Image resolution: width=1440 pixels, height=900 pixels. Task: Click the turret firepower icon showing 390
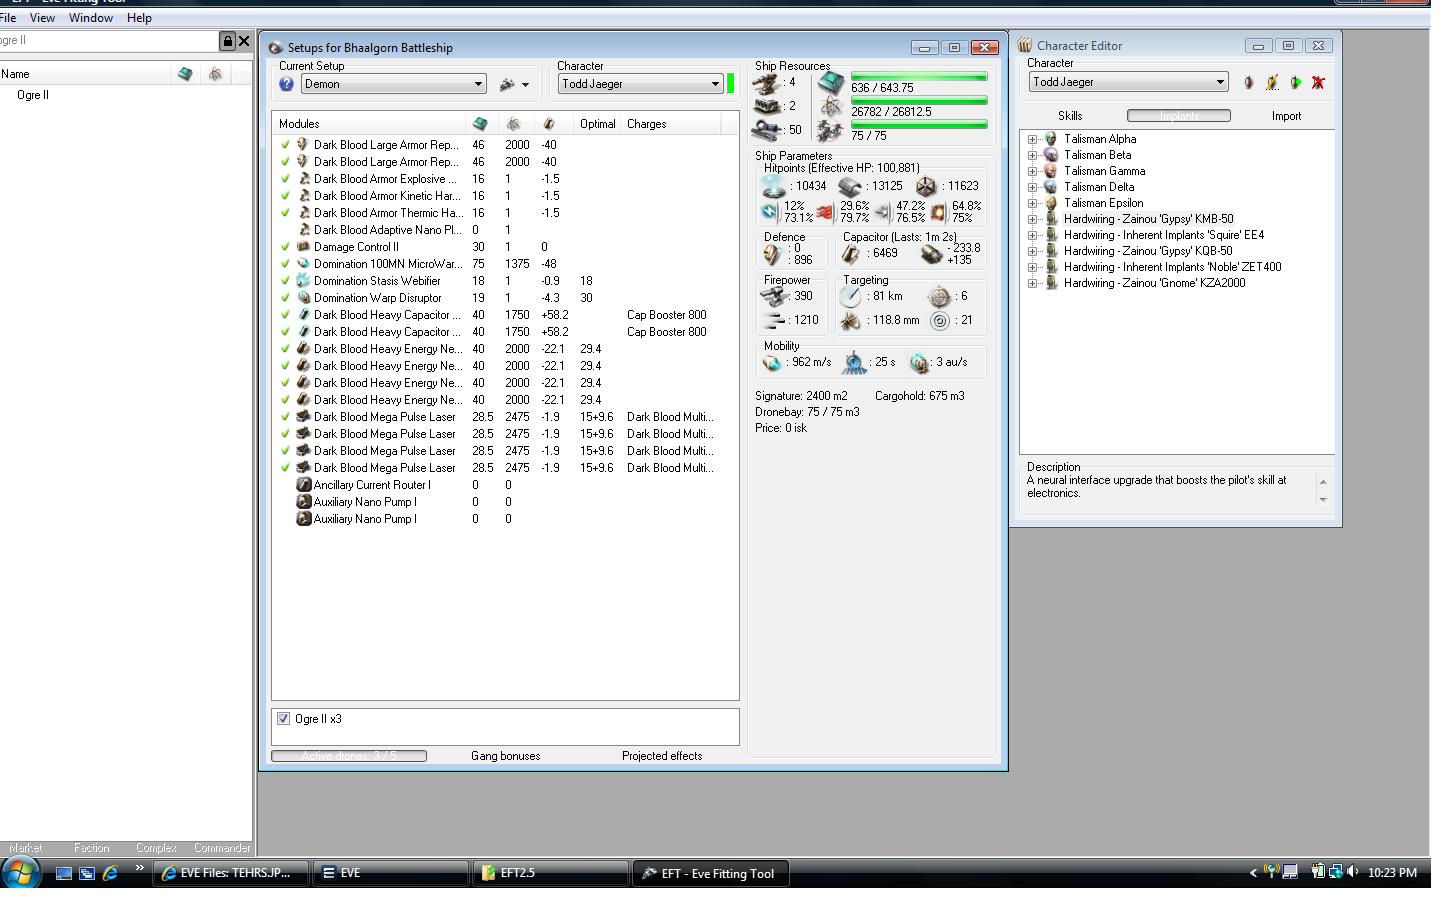pos(772,296)
